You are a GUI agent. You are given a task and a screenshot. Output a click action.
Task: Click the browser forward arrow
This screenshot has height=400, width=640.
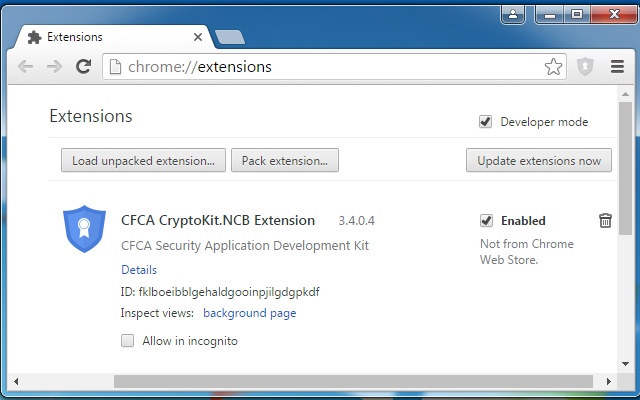click(x=54, y=67)
